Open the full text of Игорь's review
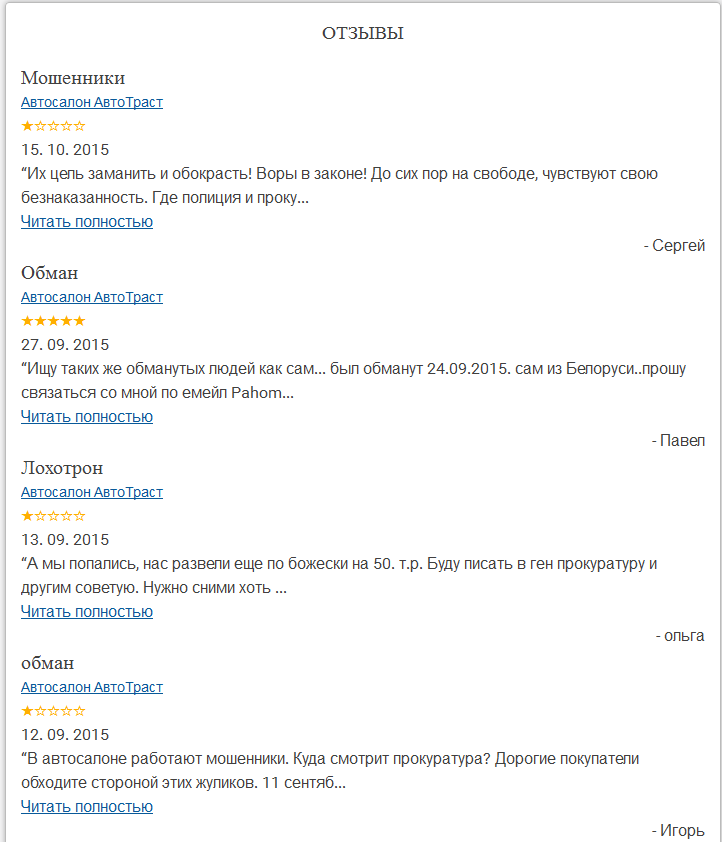Screen dimensions: 722x842 (x=87, y=806)
